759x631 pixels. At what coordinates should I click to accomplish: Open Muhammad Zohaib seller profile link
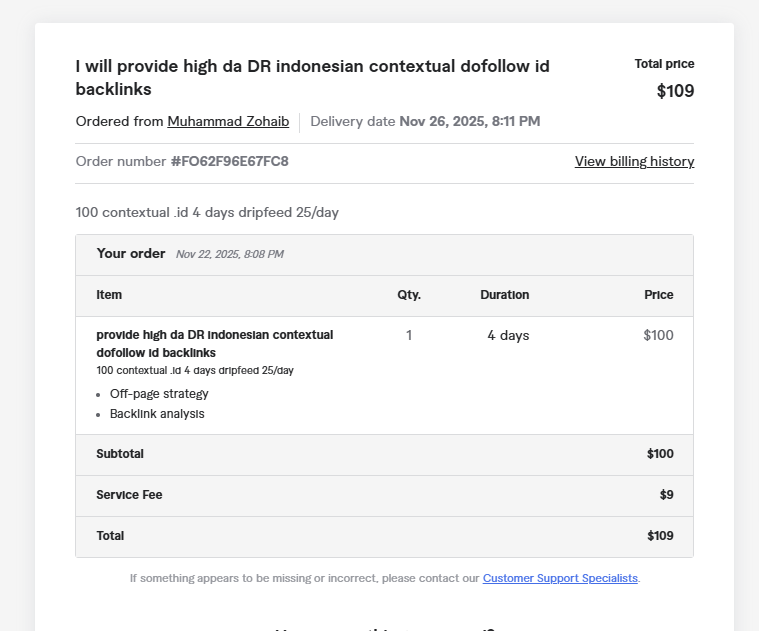228,122
